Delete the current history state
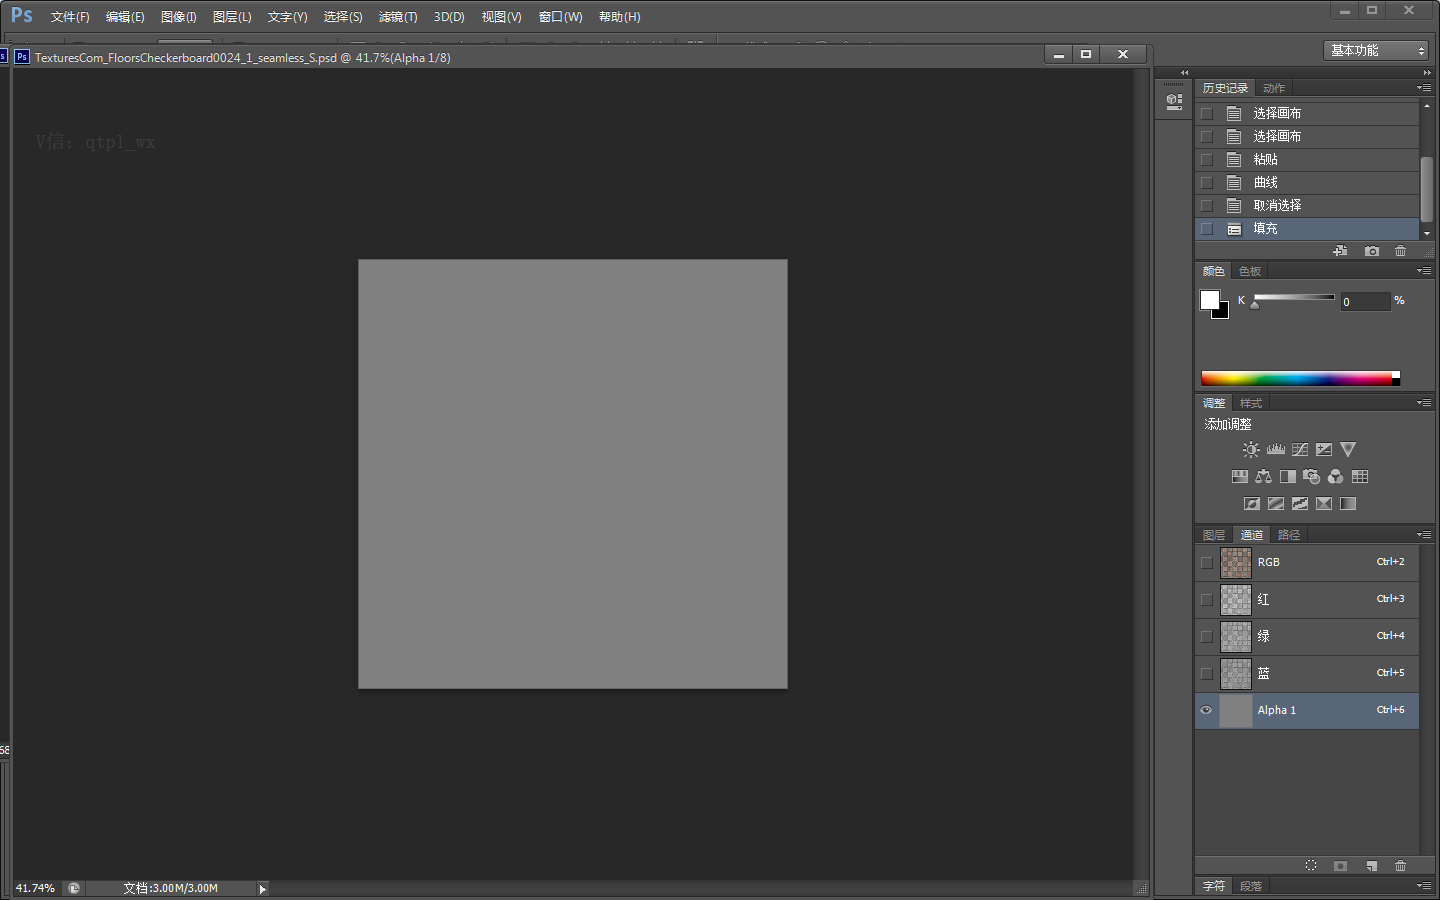Image resolution: width=1440 pixels, height=900 pixels. [x=1401, y=251]
